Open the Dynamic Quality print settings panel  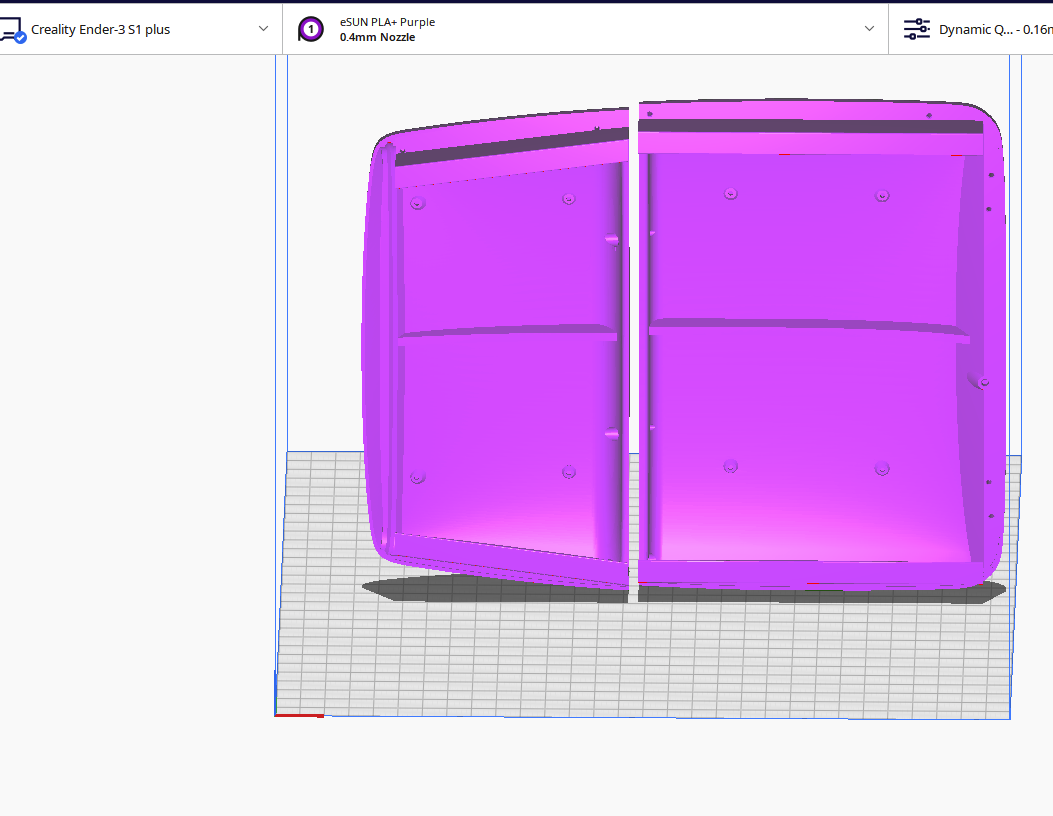(971, 29)
